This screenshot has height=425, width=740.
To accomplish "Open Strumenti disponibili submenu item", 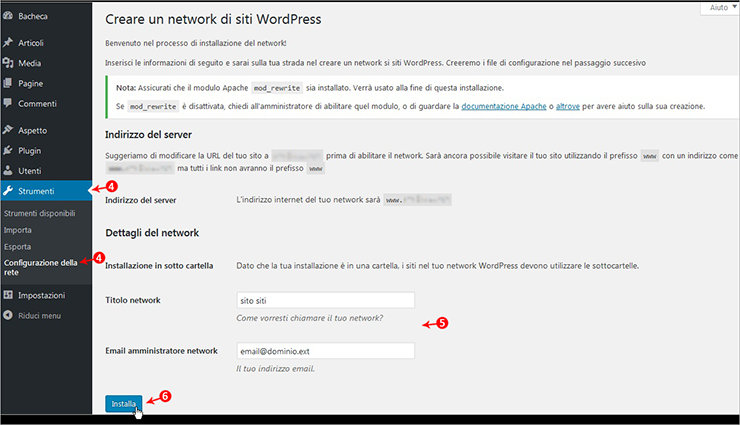I will [40, 213].
